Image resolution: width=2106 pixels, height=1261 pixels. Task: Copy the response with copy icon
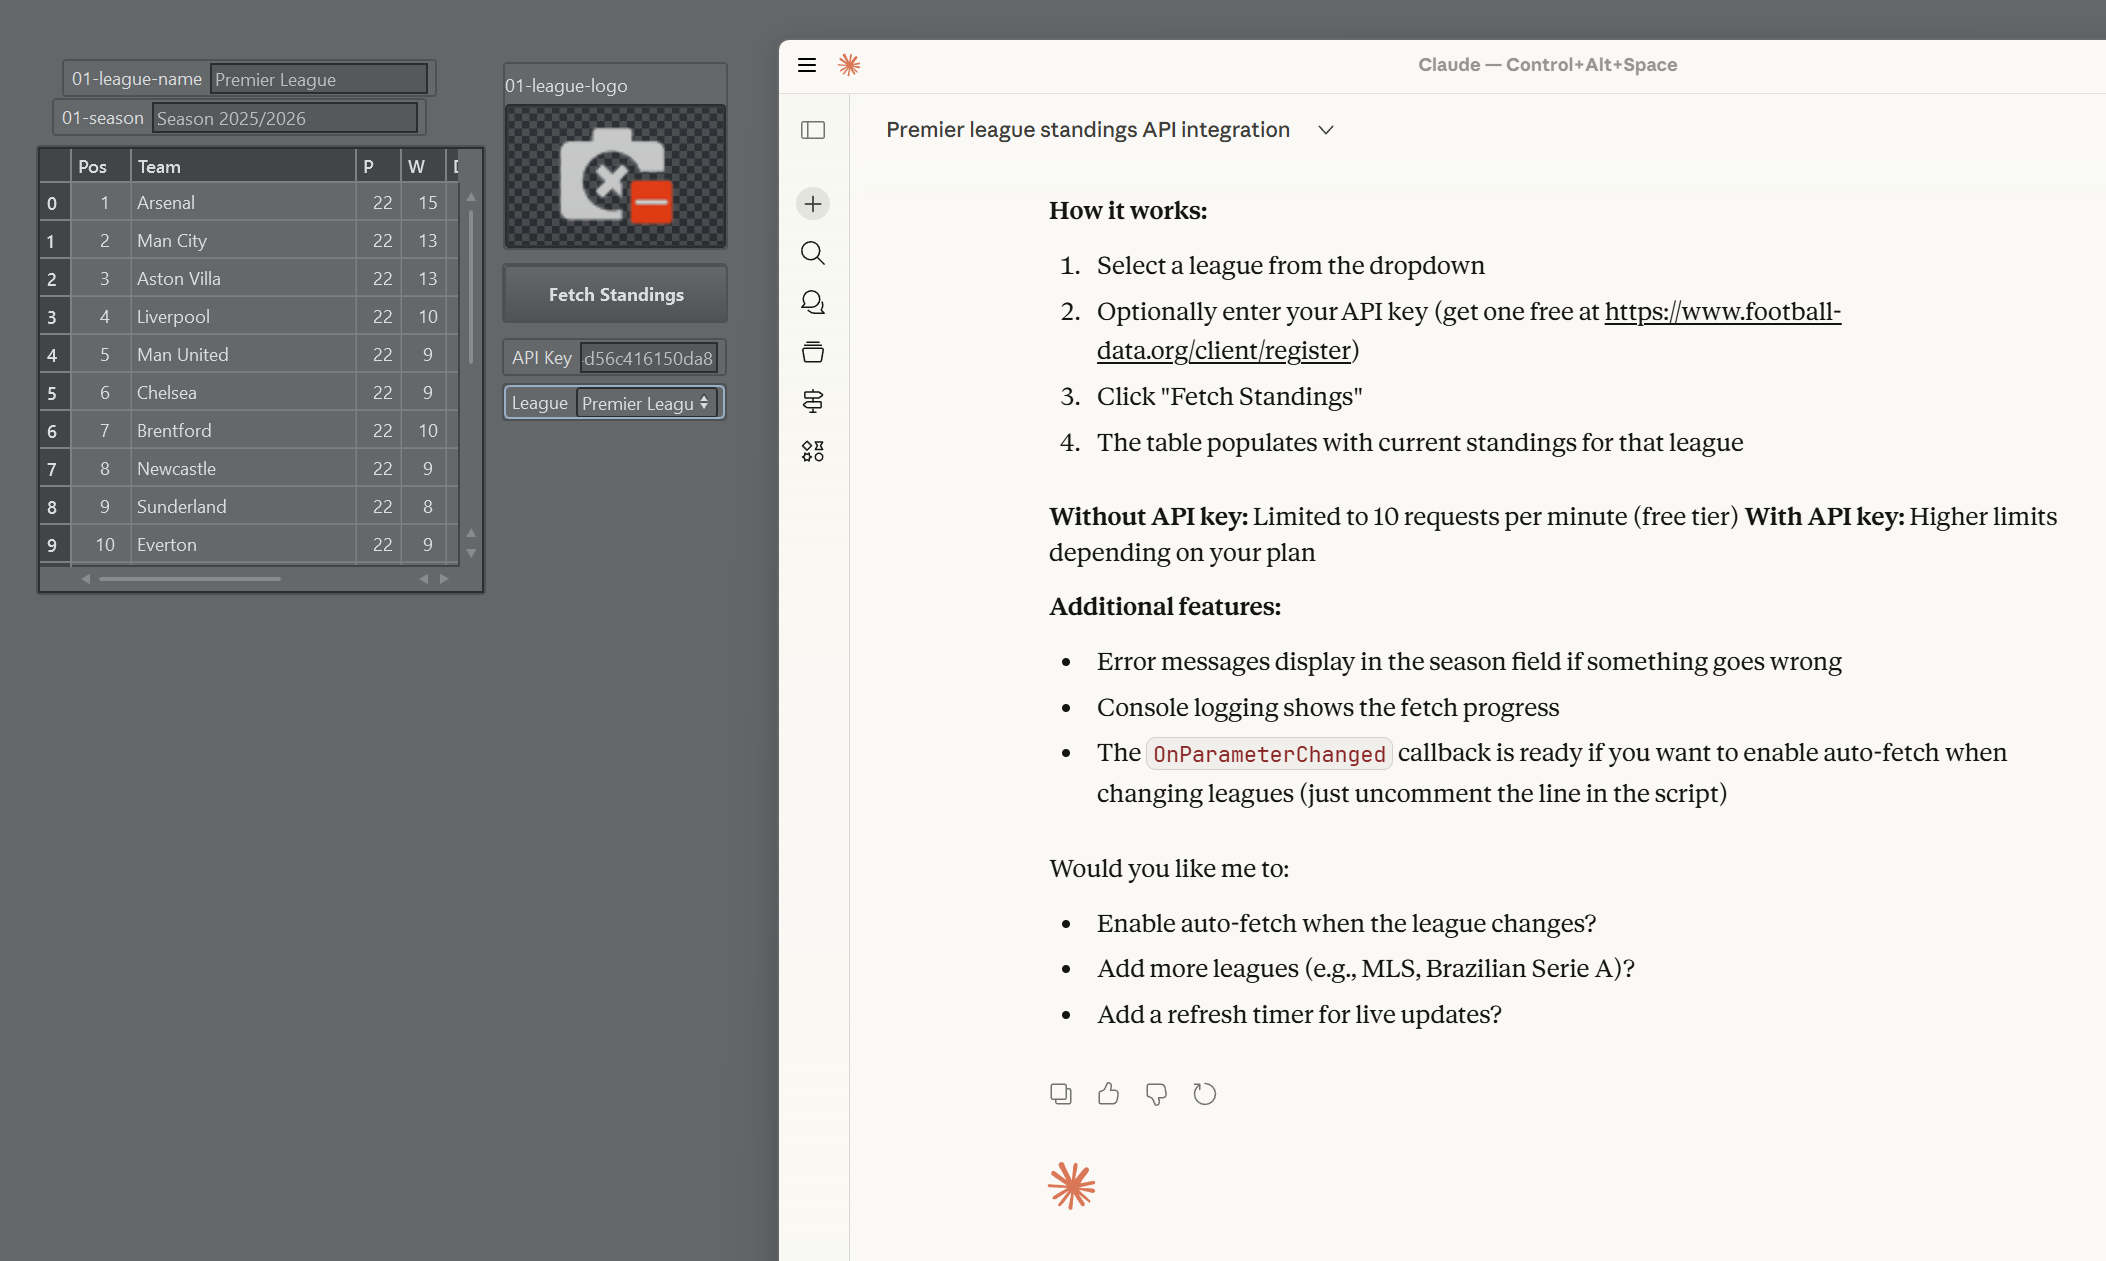coord(1061,1094)
